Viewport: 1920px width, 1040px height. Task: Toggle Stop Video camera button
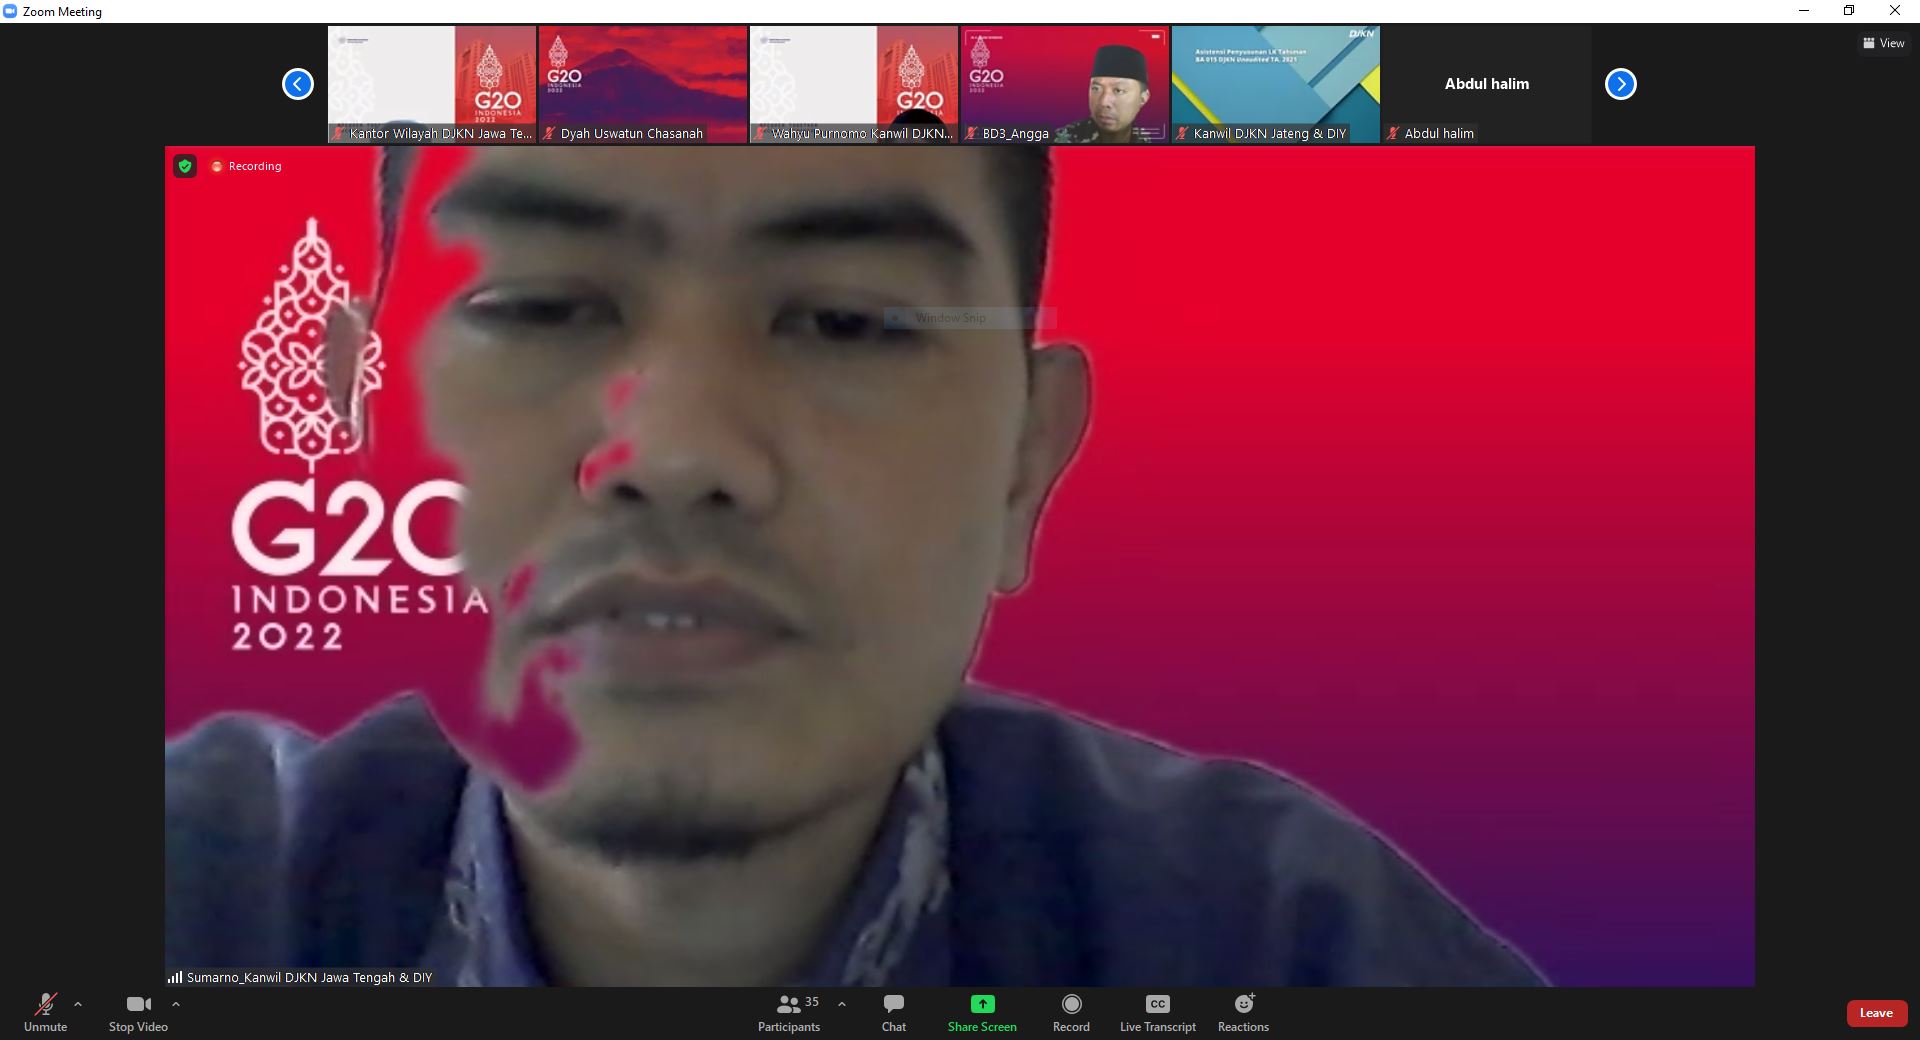click(138, 1004)
